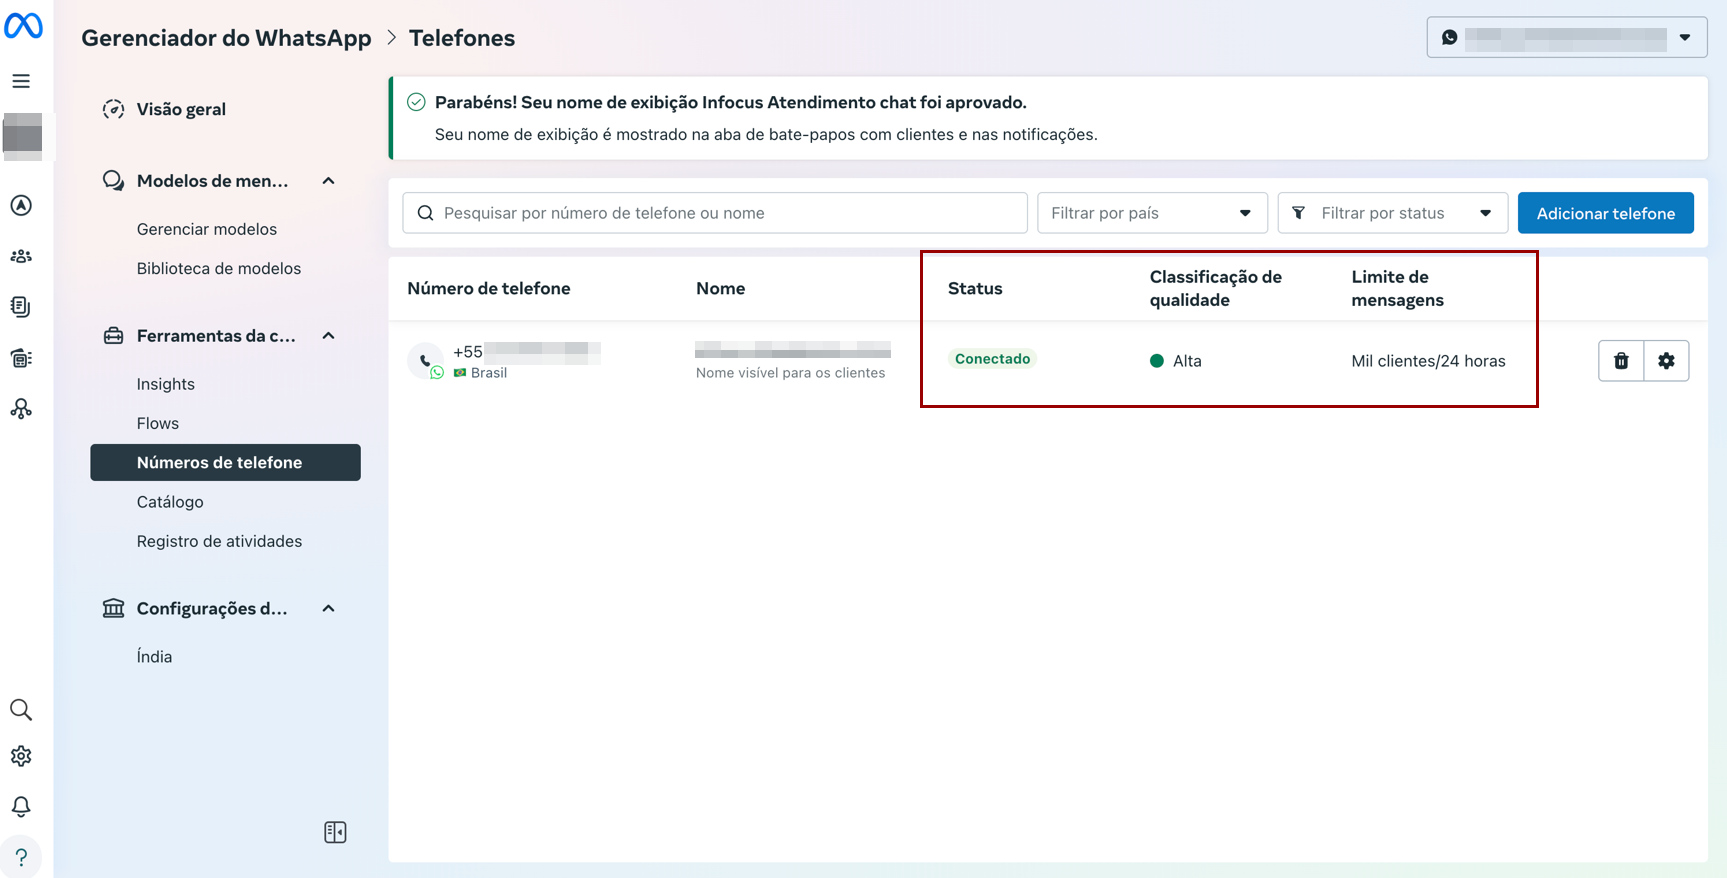Collapse the Modelos de mensagem section

point(328,181)
